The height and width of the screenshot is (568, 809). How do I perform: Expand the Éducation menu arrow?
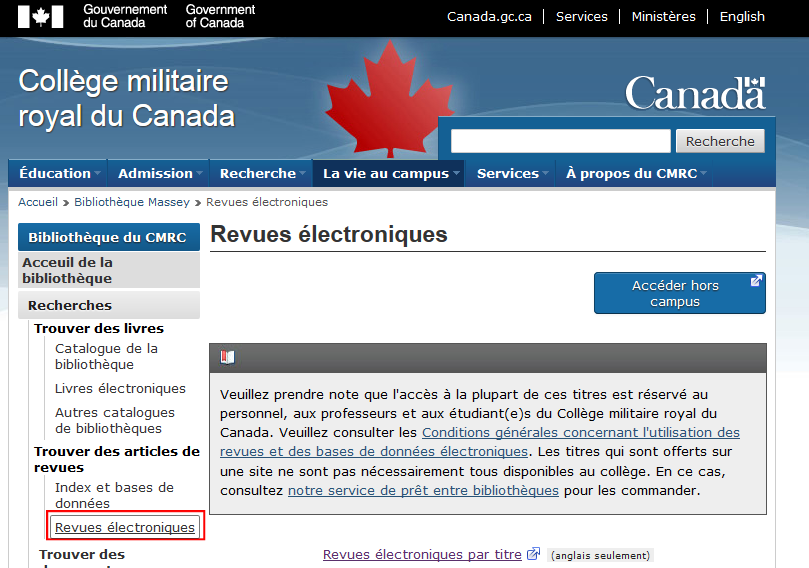(x=97, y=174)
